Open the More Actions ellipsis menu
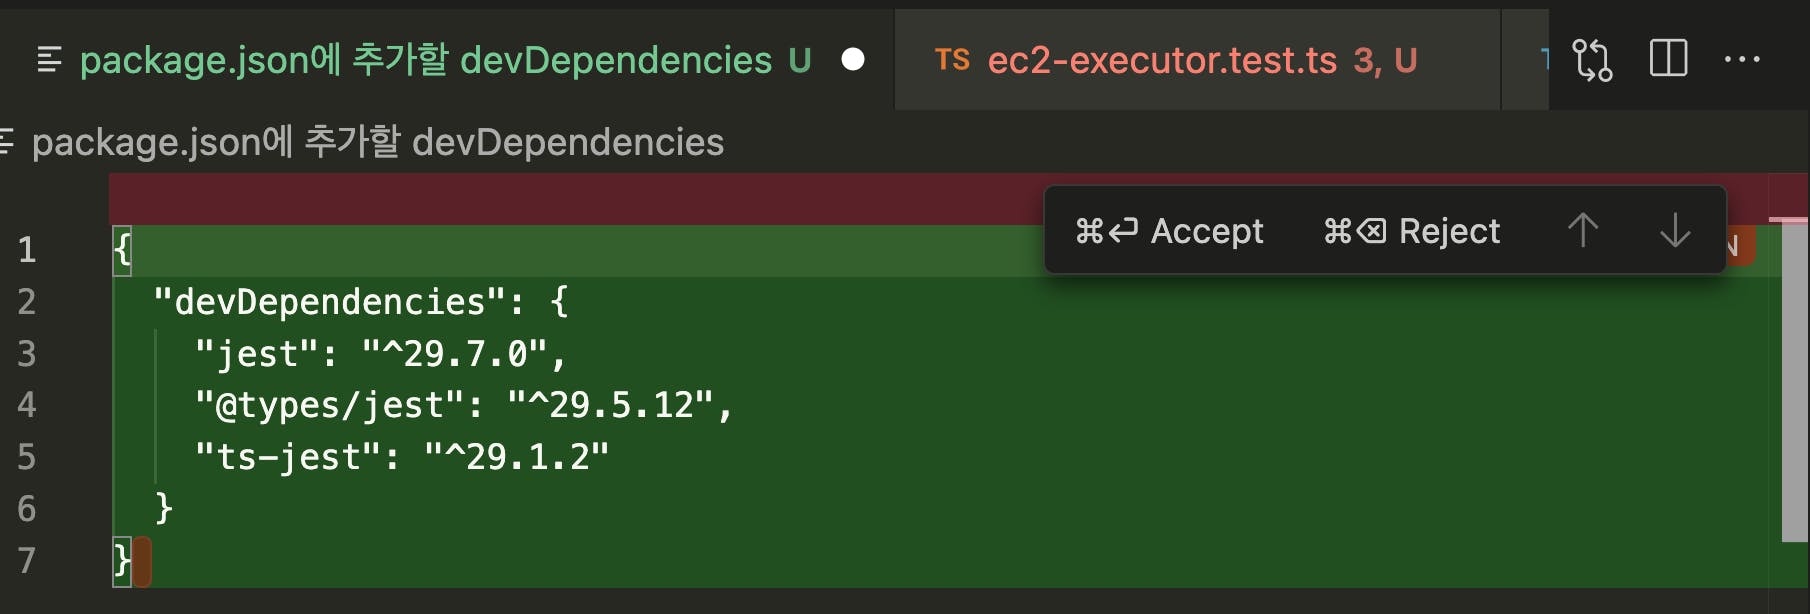 pos(1742,60)
